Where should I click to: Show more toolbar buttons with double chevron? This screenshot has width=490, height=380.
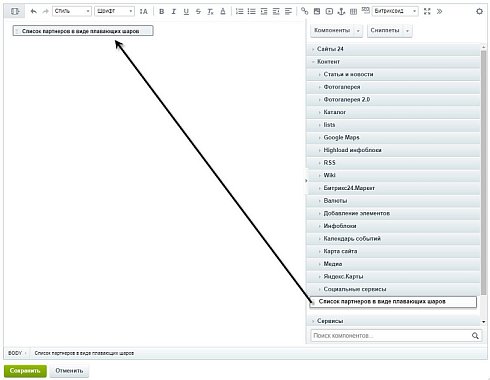(x=439, y=11)
